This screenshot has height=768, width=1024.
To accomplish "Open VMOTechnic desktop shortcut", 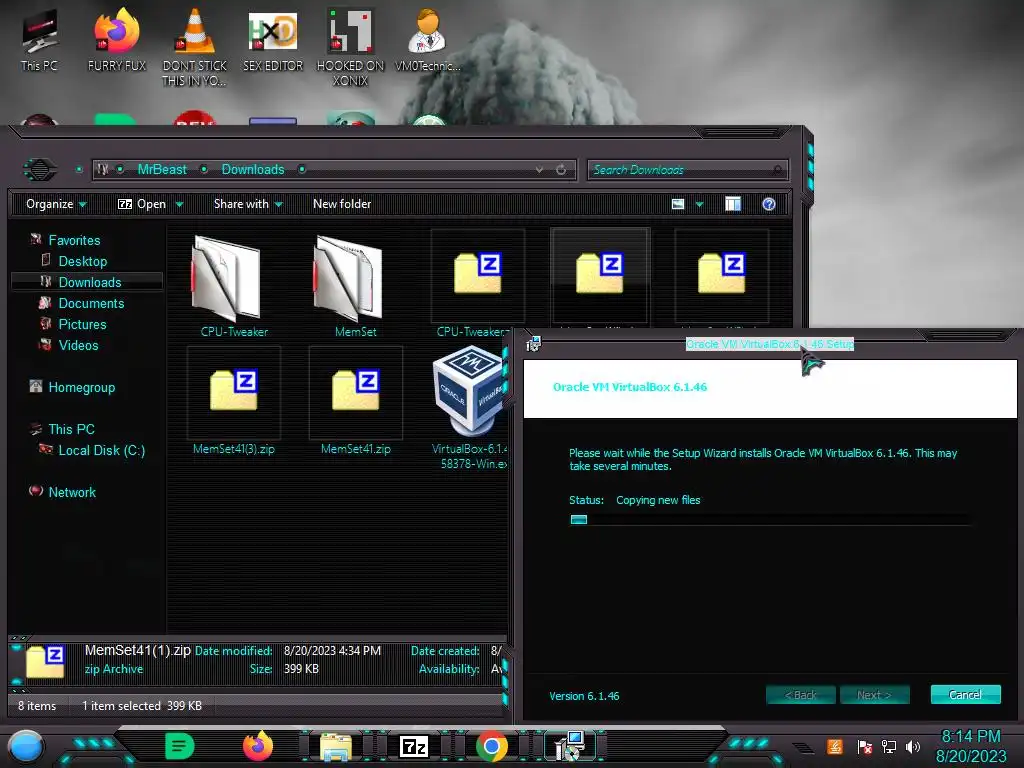I will 428,41.
